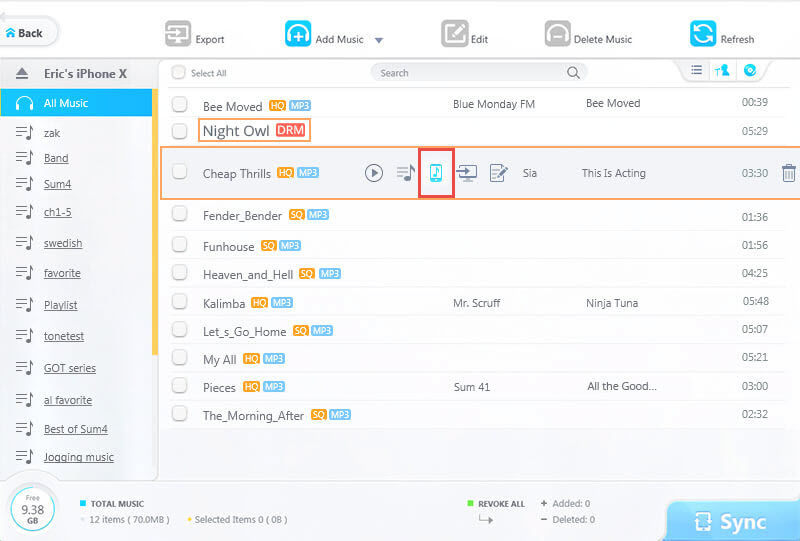The width and height of the screenshot is (800, 541).
Task: Click the 'Mr. Scruff' artist cell
Action: pyautogui.click(x=477, y=303)
